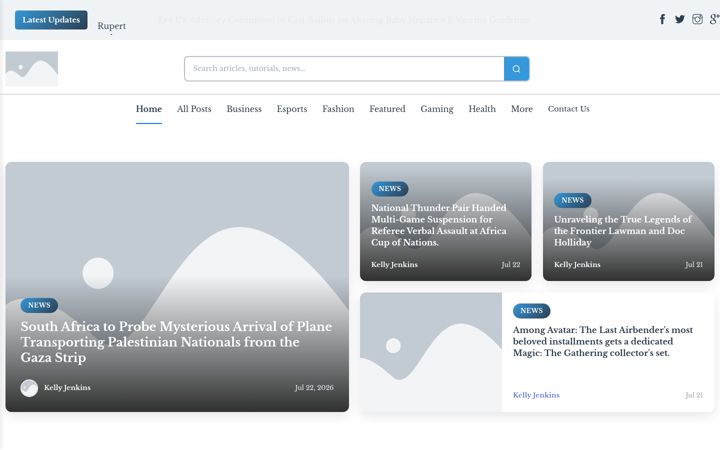Click Kelly Jenkins on National Thunder card
The height and width of the screenshot is (450, 720).
tap(394, 265)
